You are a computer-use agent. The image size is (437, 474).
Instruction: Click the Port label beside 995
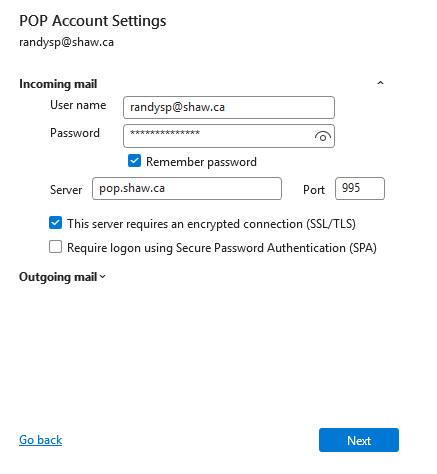coord(313,190)
